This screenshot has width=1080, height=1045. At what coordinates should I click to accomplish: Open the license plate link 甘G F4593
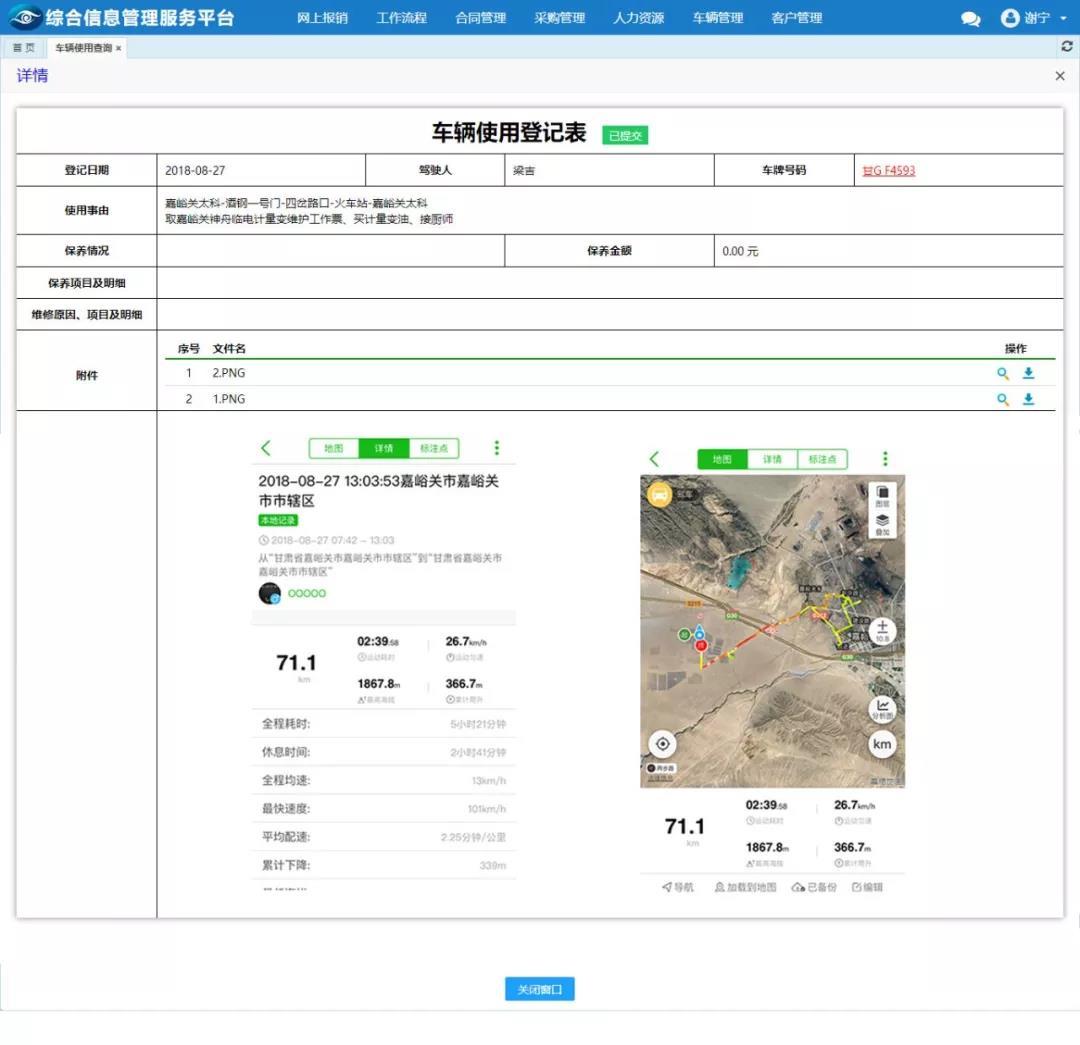pos(888,171)
